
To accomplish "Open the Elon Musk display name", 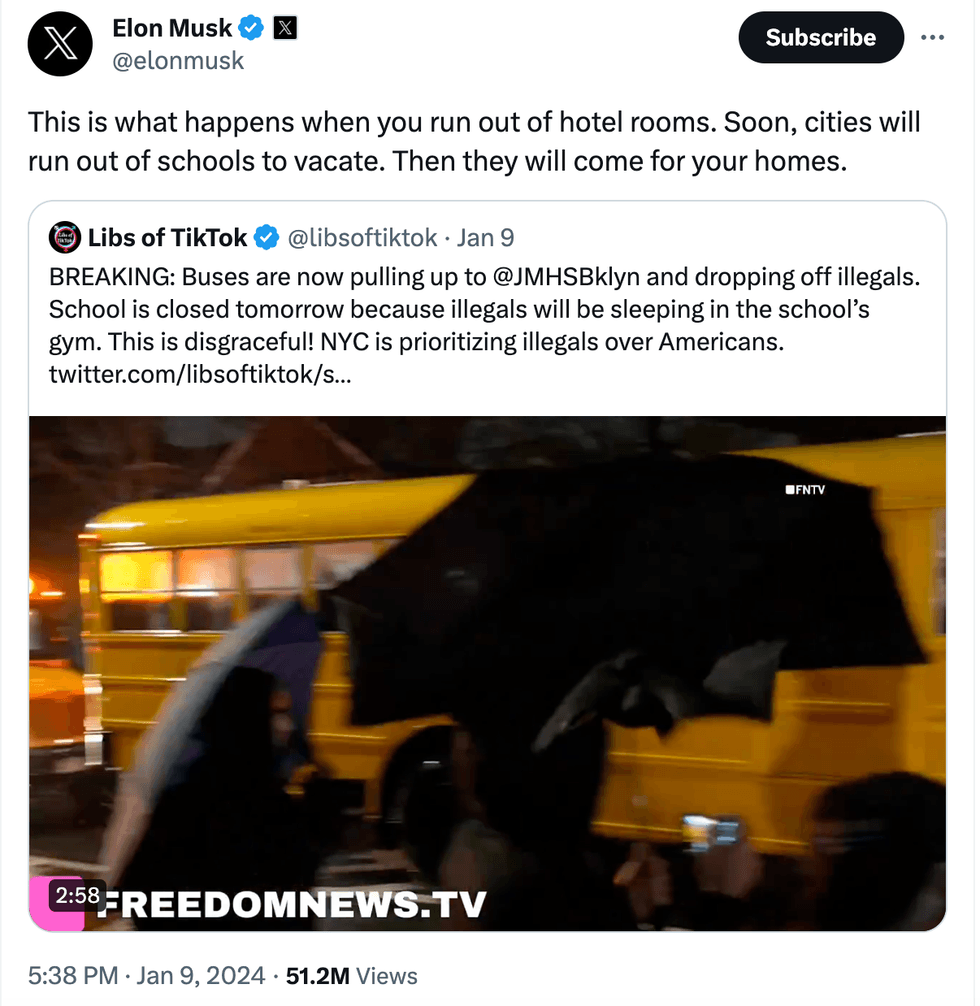I will point(172,28).
